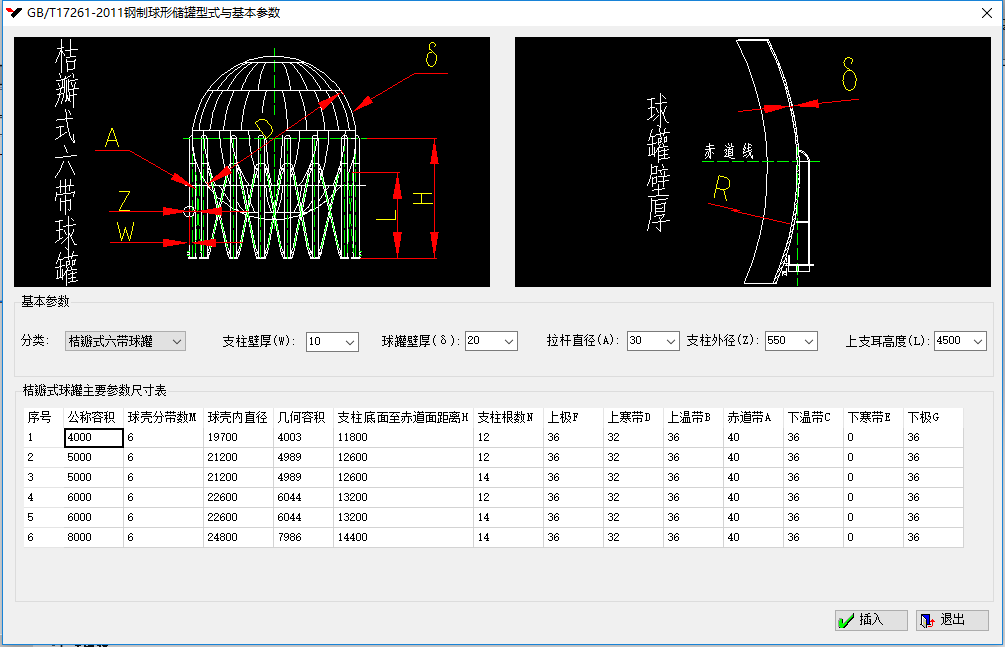Click the application logo icon in title bar

[x=14, y=13]
